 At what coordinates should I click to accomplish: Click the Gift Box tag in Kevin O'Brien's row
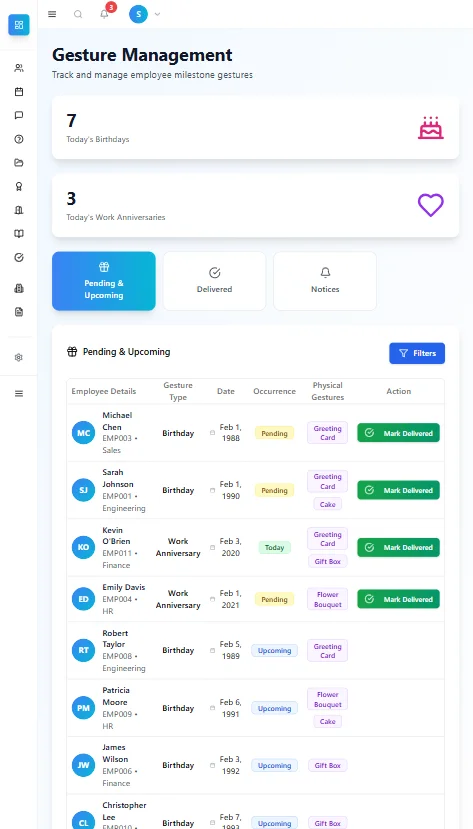(x=328, y=561)
